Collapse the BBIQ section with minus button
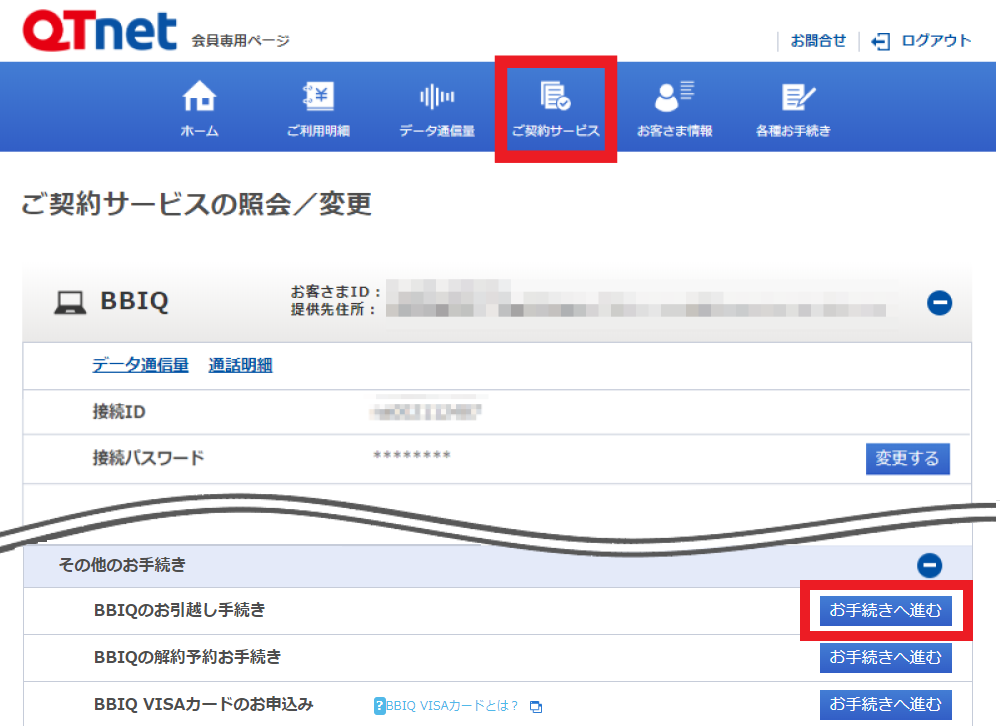1000x726 pixels. (939, 303)
